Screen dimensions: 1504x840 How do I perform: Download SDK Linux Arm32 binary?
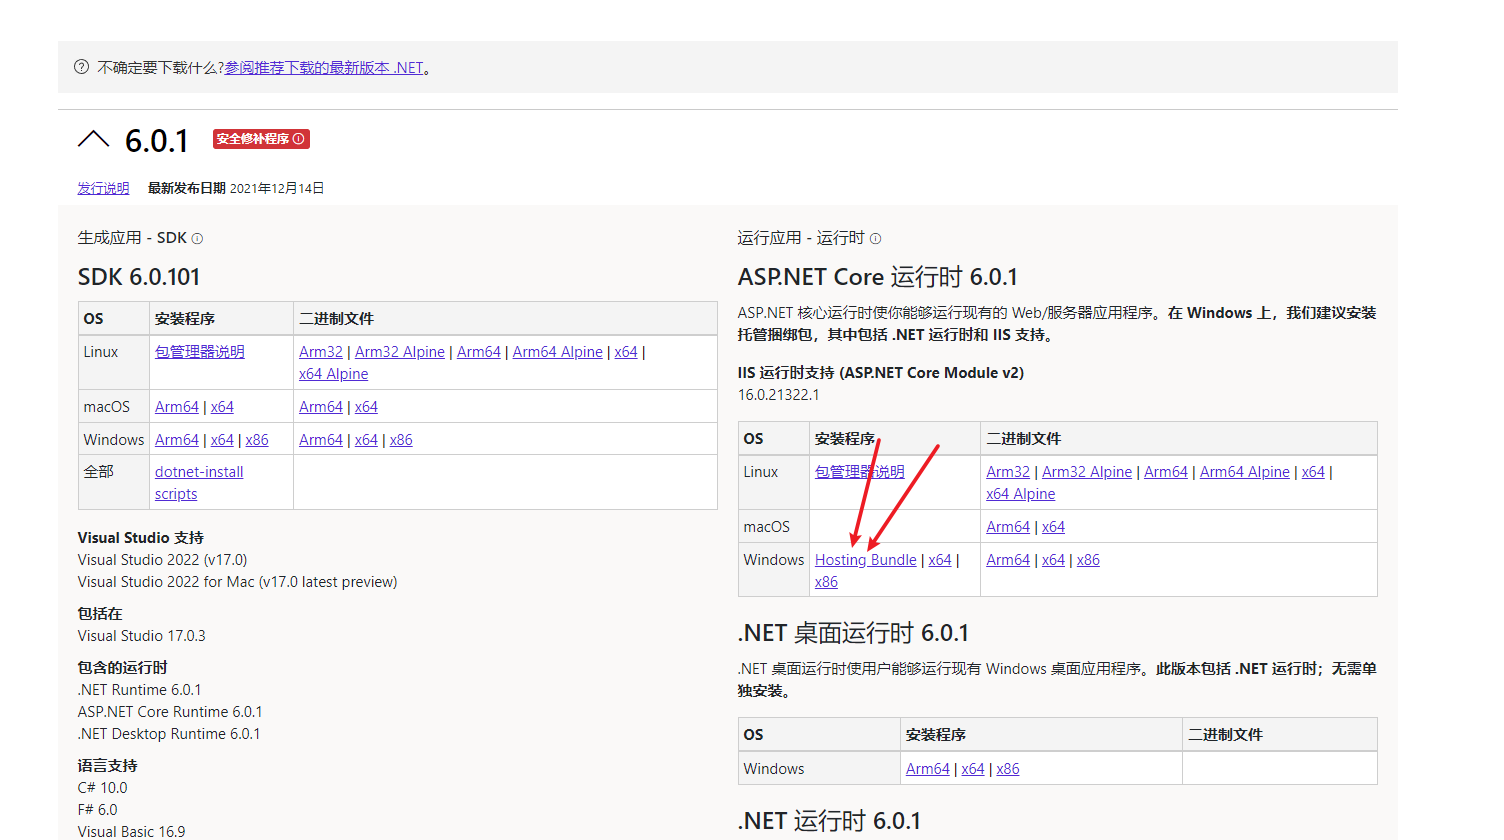(321, 352)
